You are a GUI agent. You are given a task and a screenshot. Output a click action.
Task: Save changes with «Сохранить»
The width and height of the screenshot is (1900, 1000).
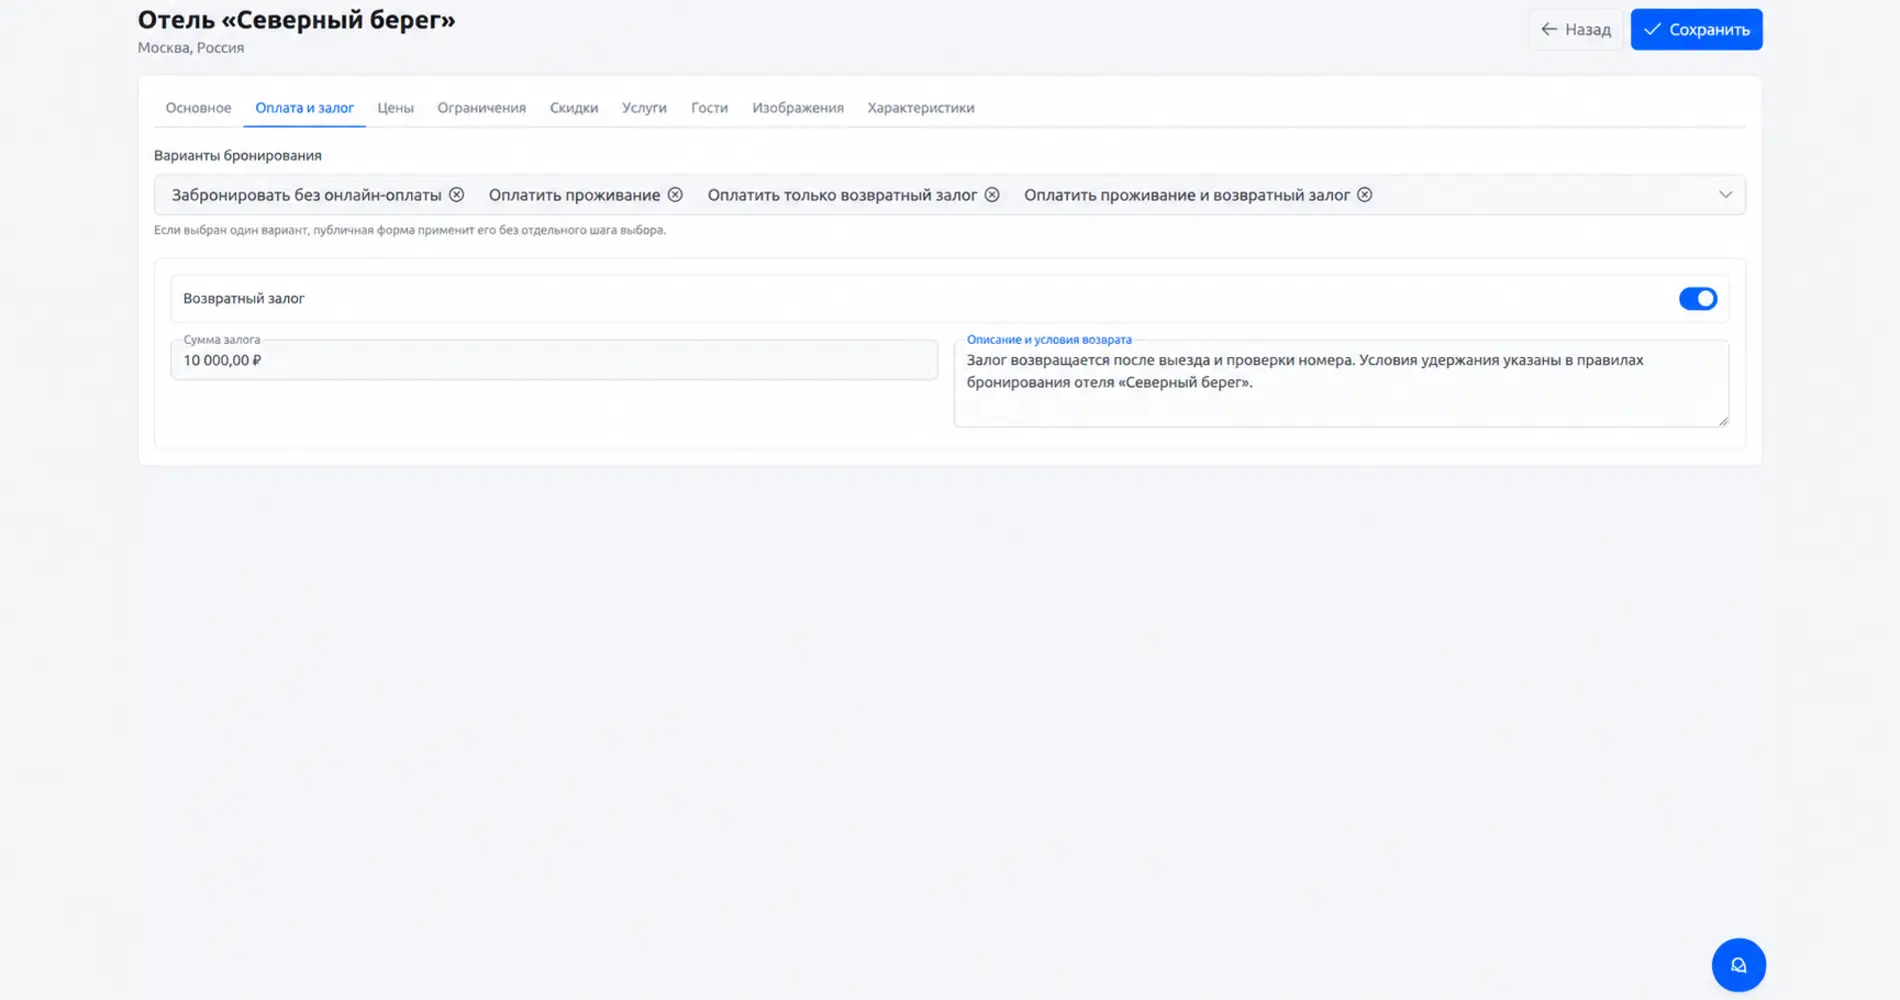[1696, 30]
